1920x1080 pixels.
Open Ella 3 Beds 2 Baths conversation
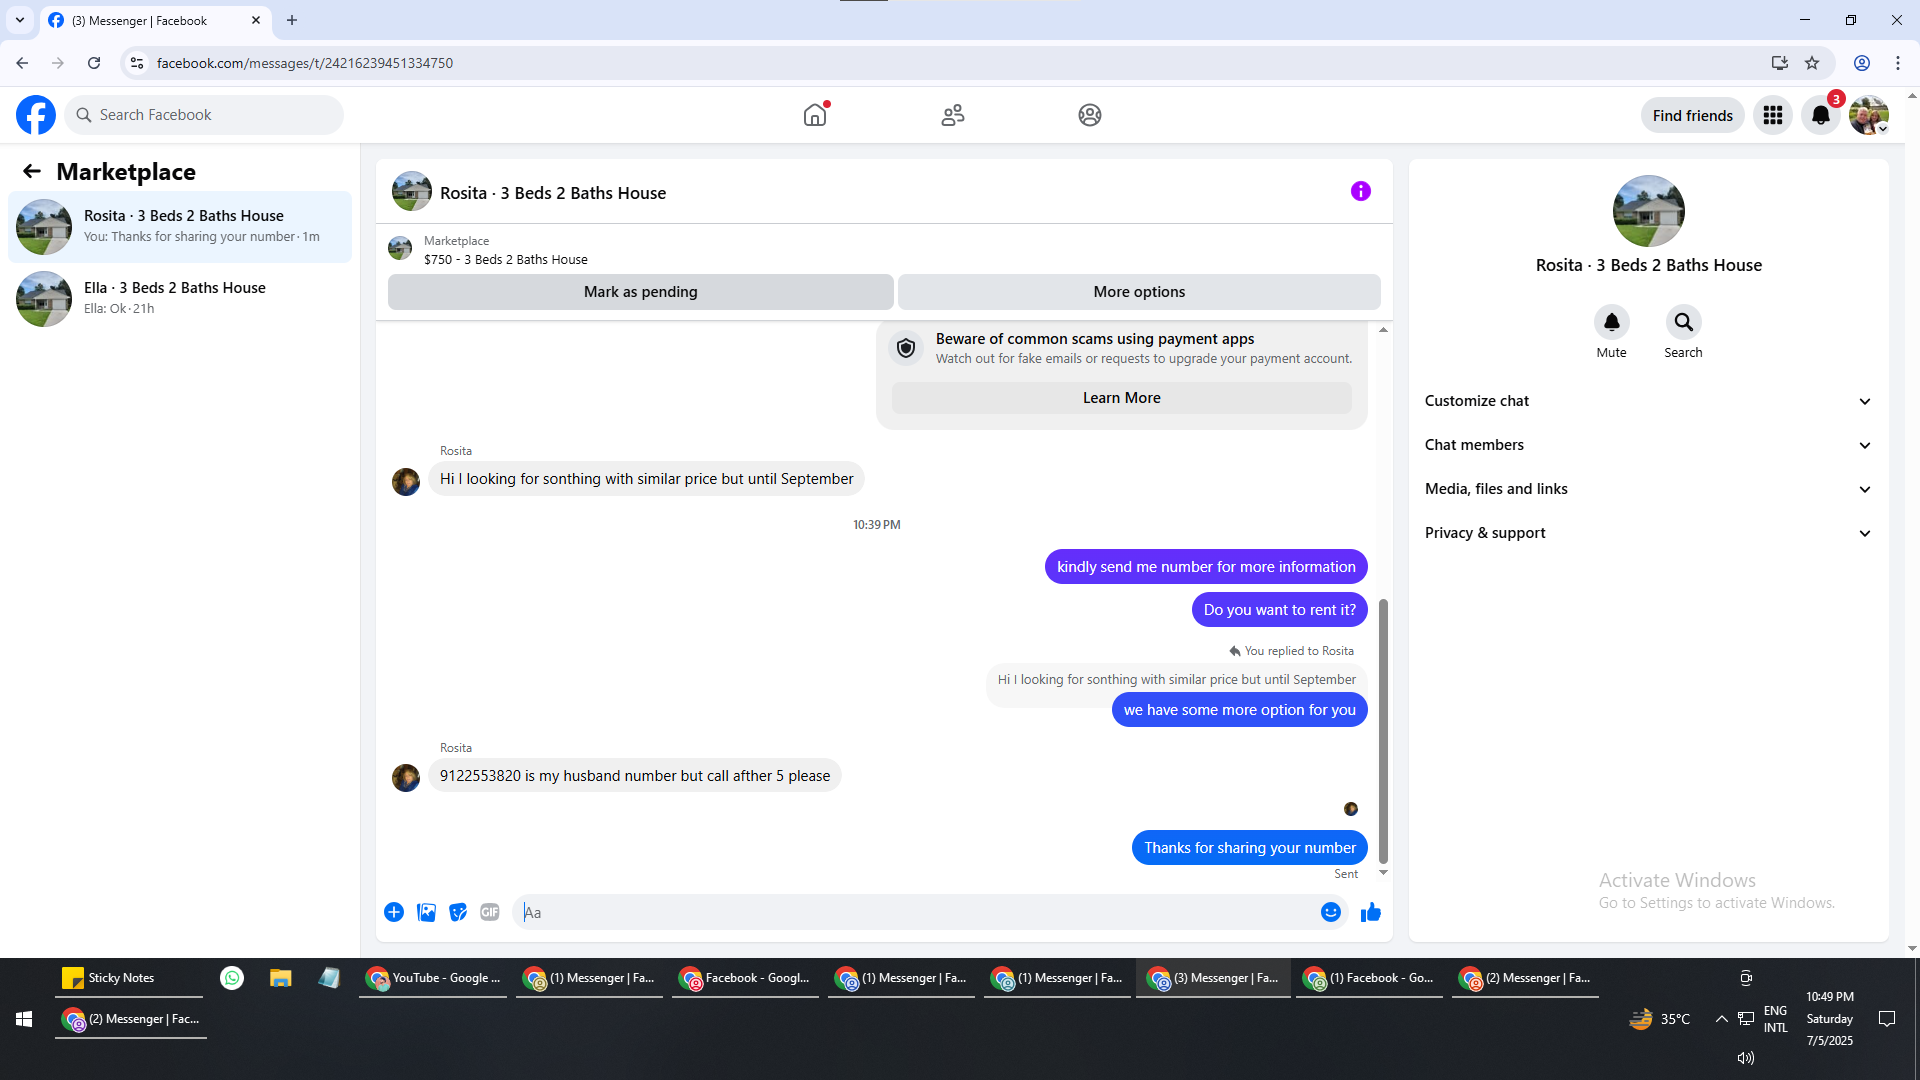coord(180,298)
